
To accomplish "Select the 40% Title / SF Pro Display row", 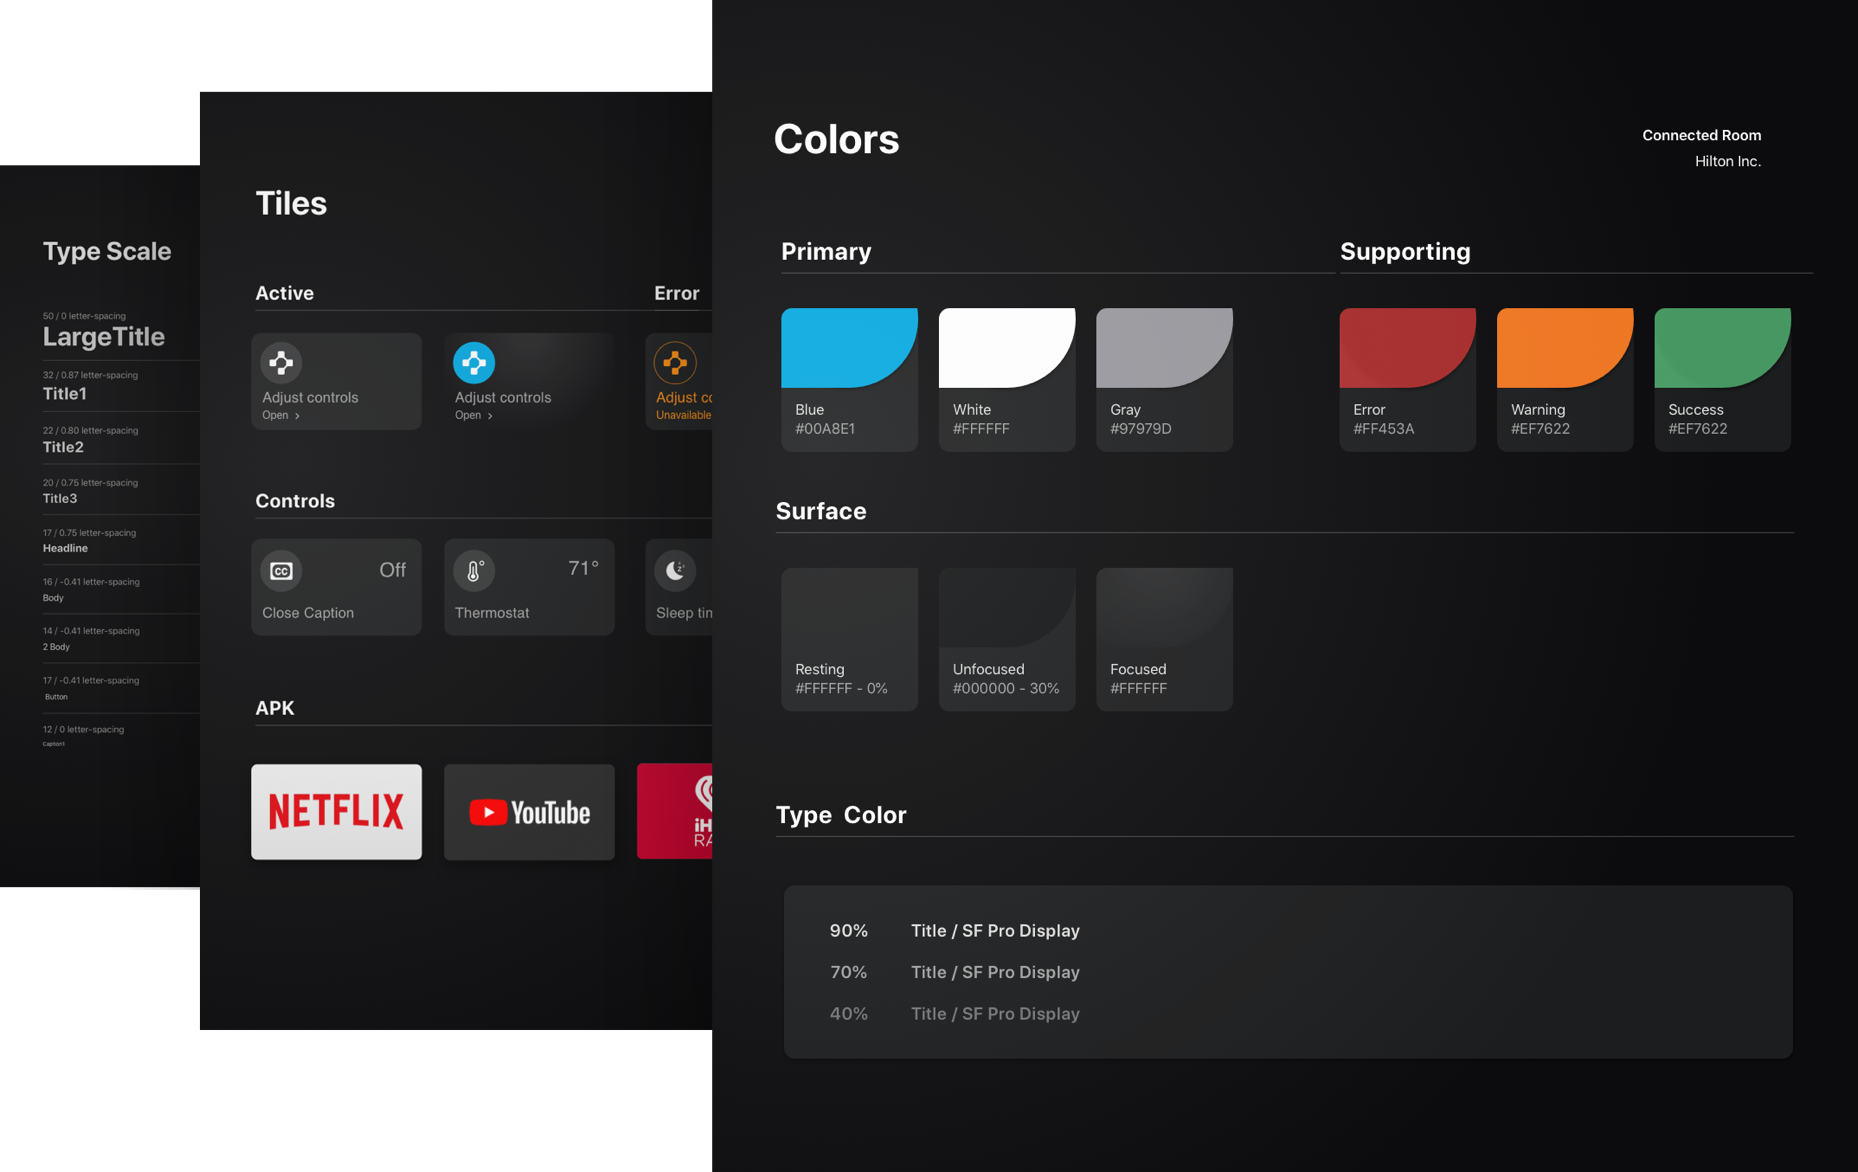I will point(954,1014).
